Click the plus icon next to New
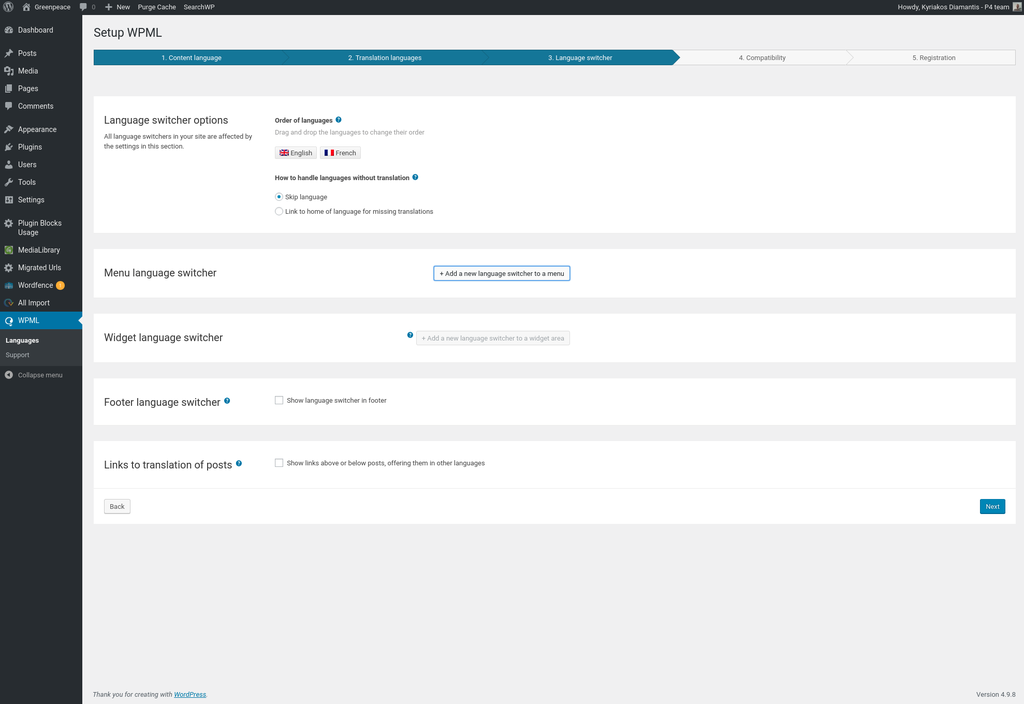Screen dimensions: 1024x704 [x=108, y=7]
